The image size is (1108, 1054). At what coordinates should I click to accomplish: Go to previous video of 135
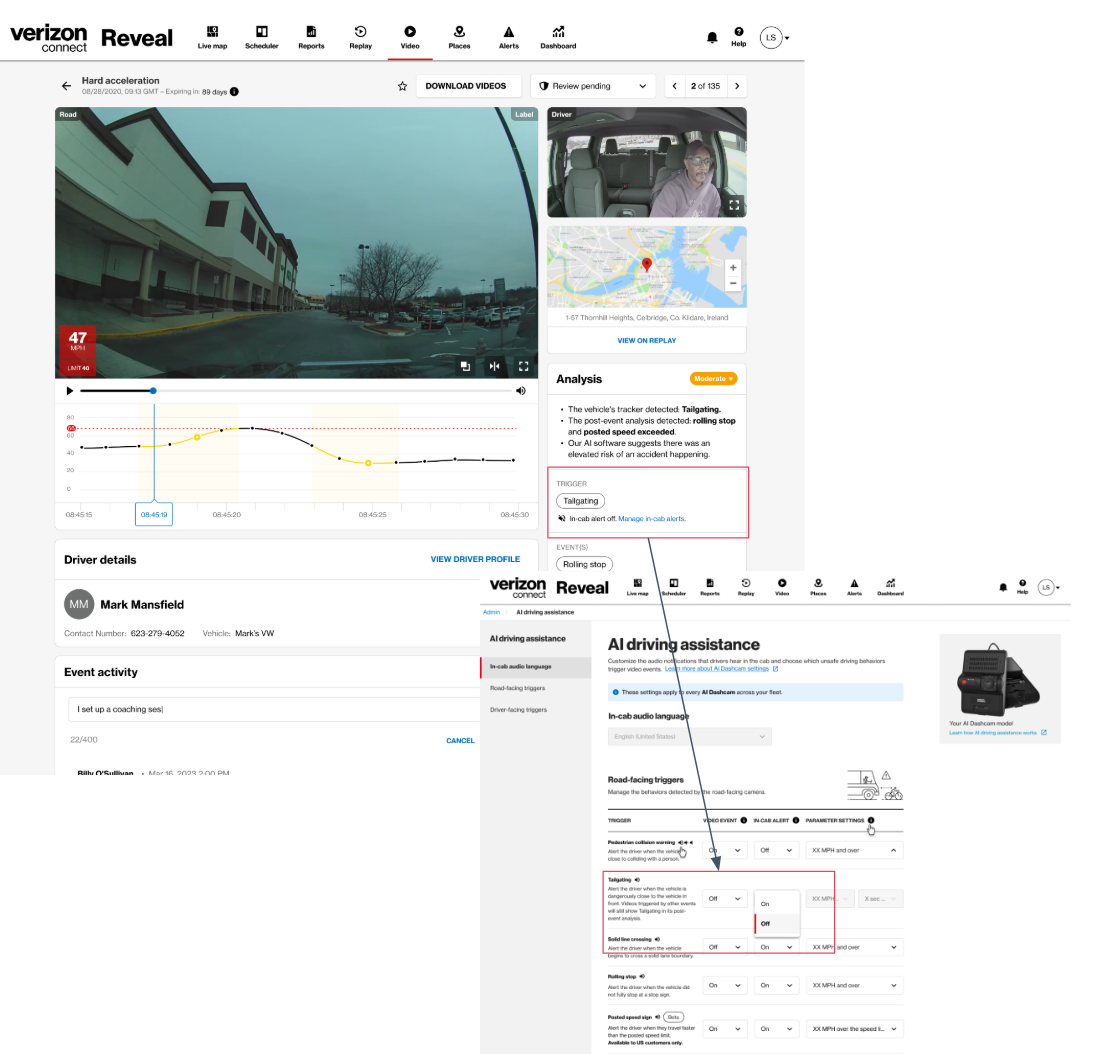pos(675,86)
